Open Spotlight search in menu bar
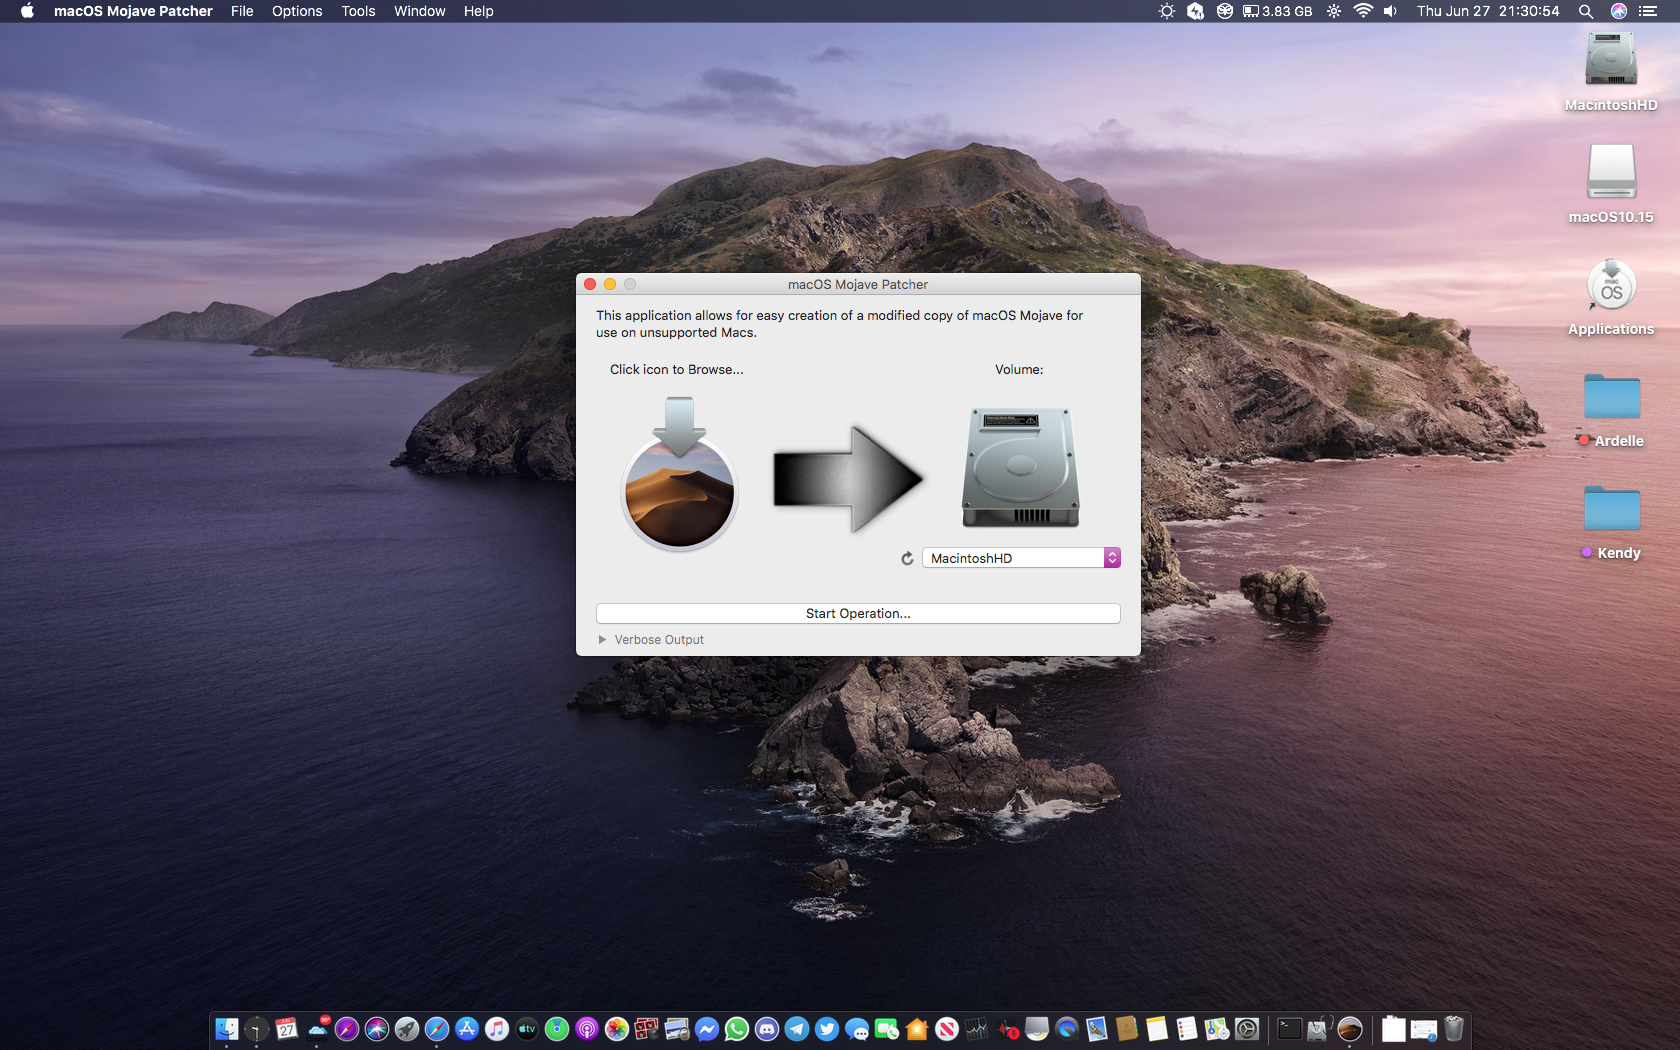This screenshot has width=1680, height=1050. [x=1586, y=11]
